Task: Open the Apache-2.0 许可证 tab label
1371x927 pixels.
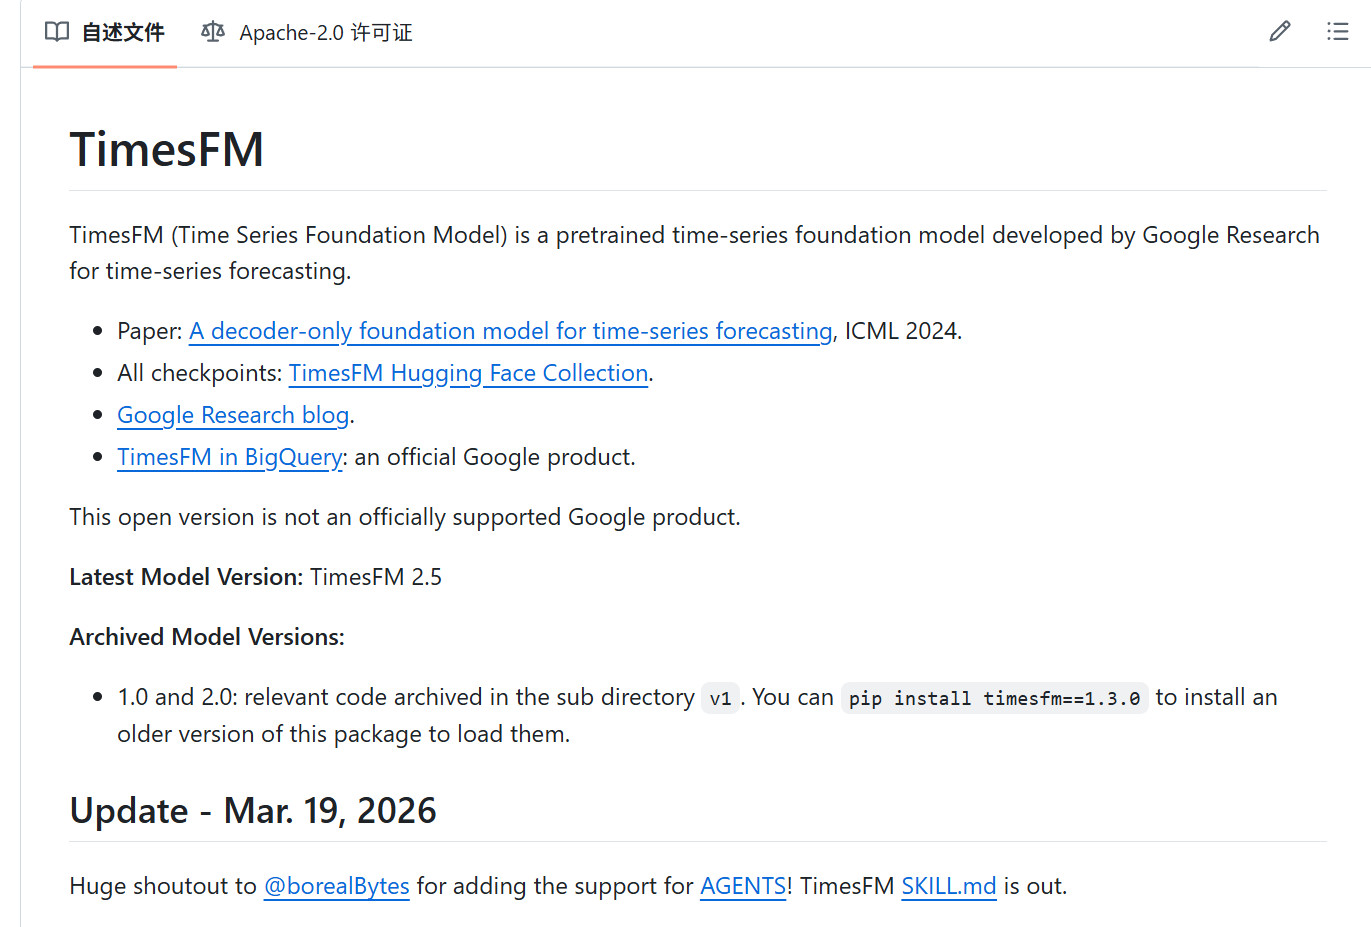Action: [x=326, y=33]
